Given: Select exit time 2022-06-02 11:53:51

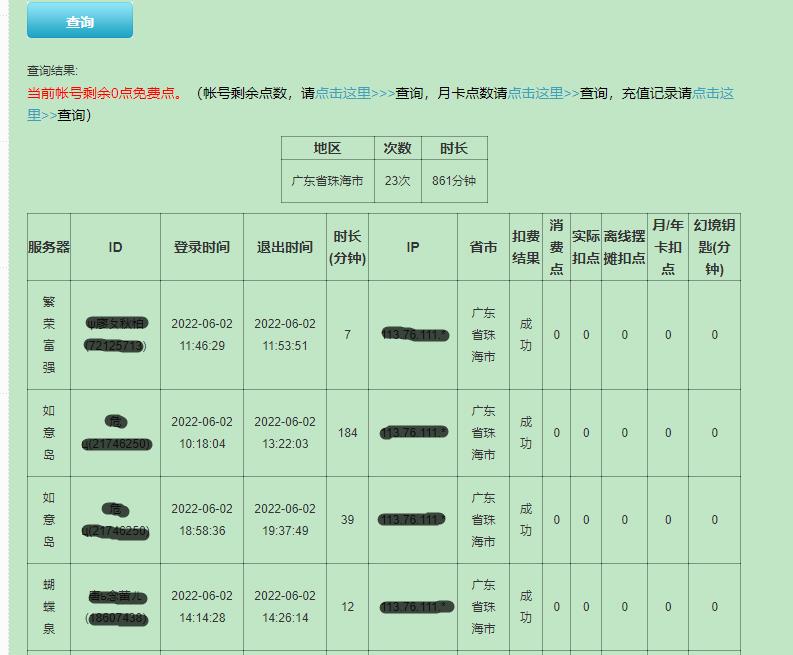Looking at the screenshot, I should [285, 335].
